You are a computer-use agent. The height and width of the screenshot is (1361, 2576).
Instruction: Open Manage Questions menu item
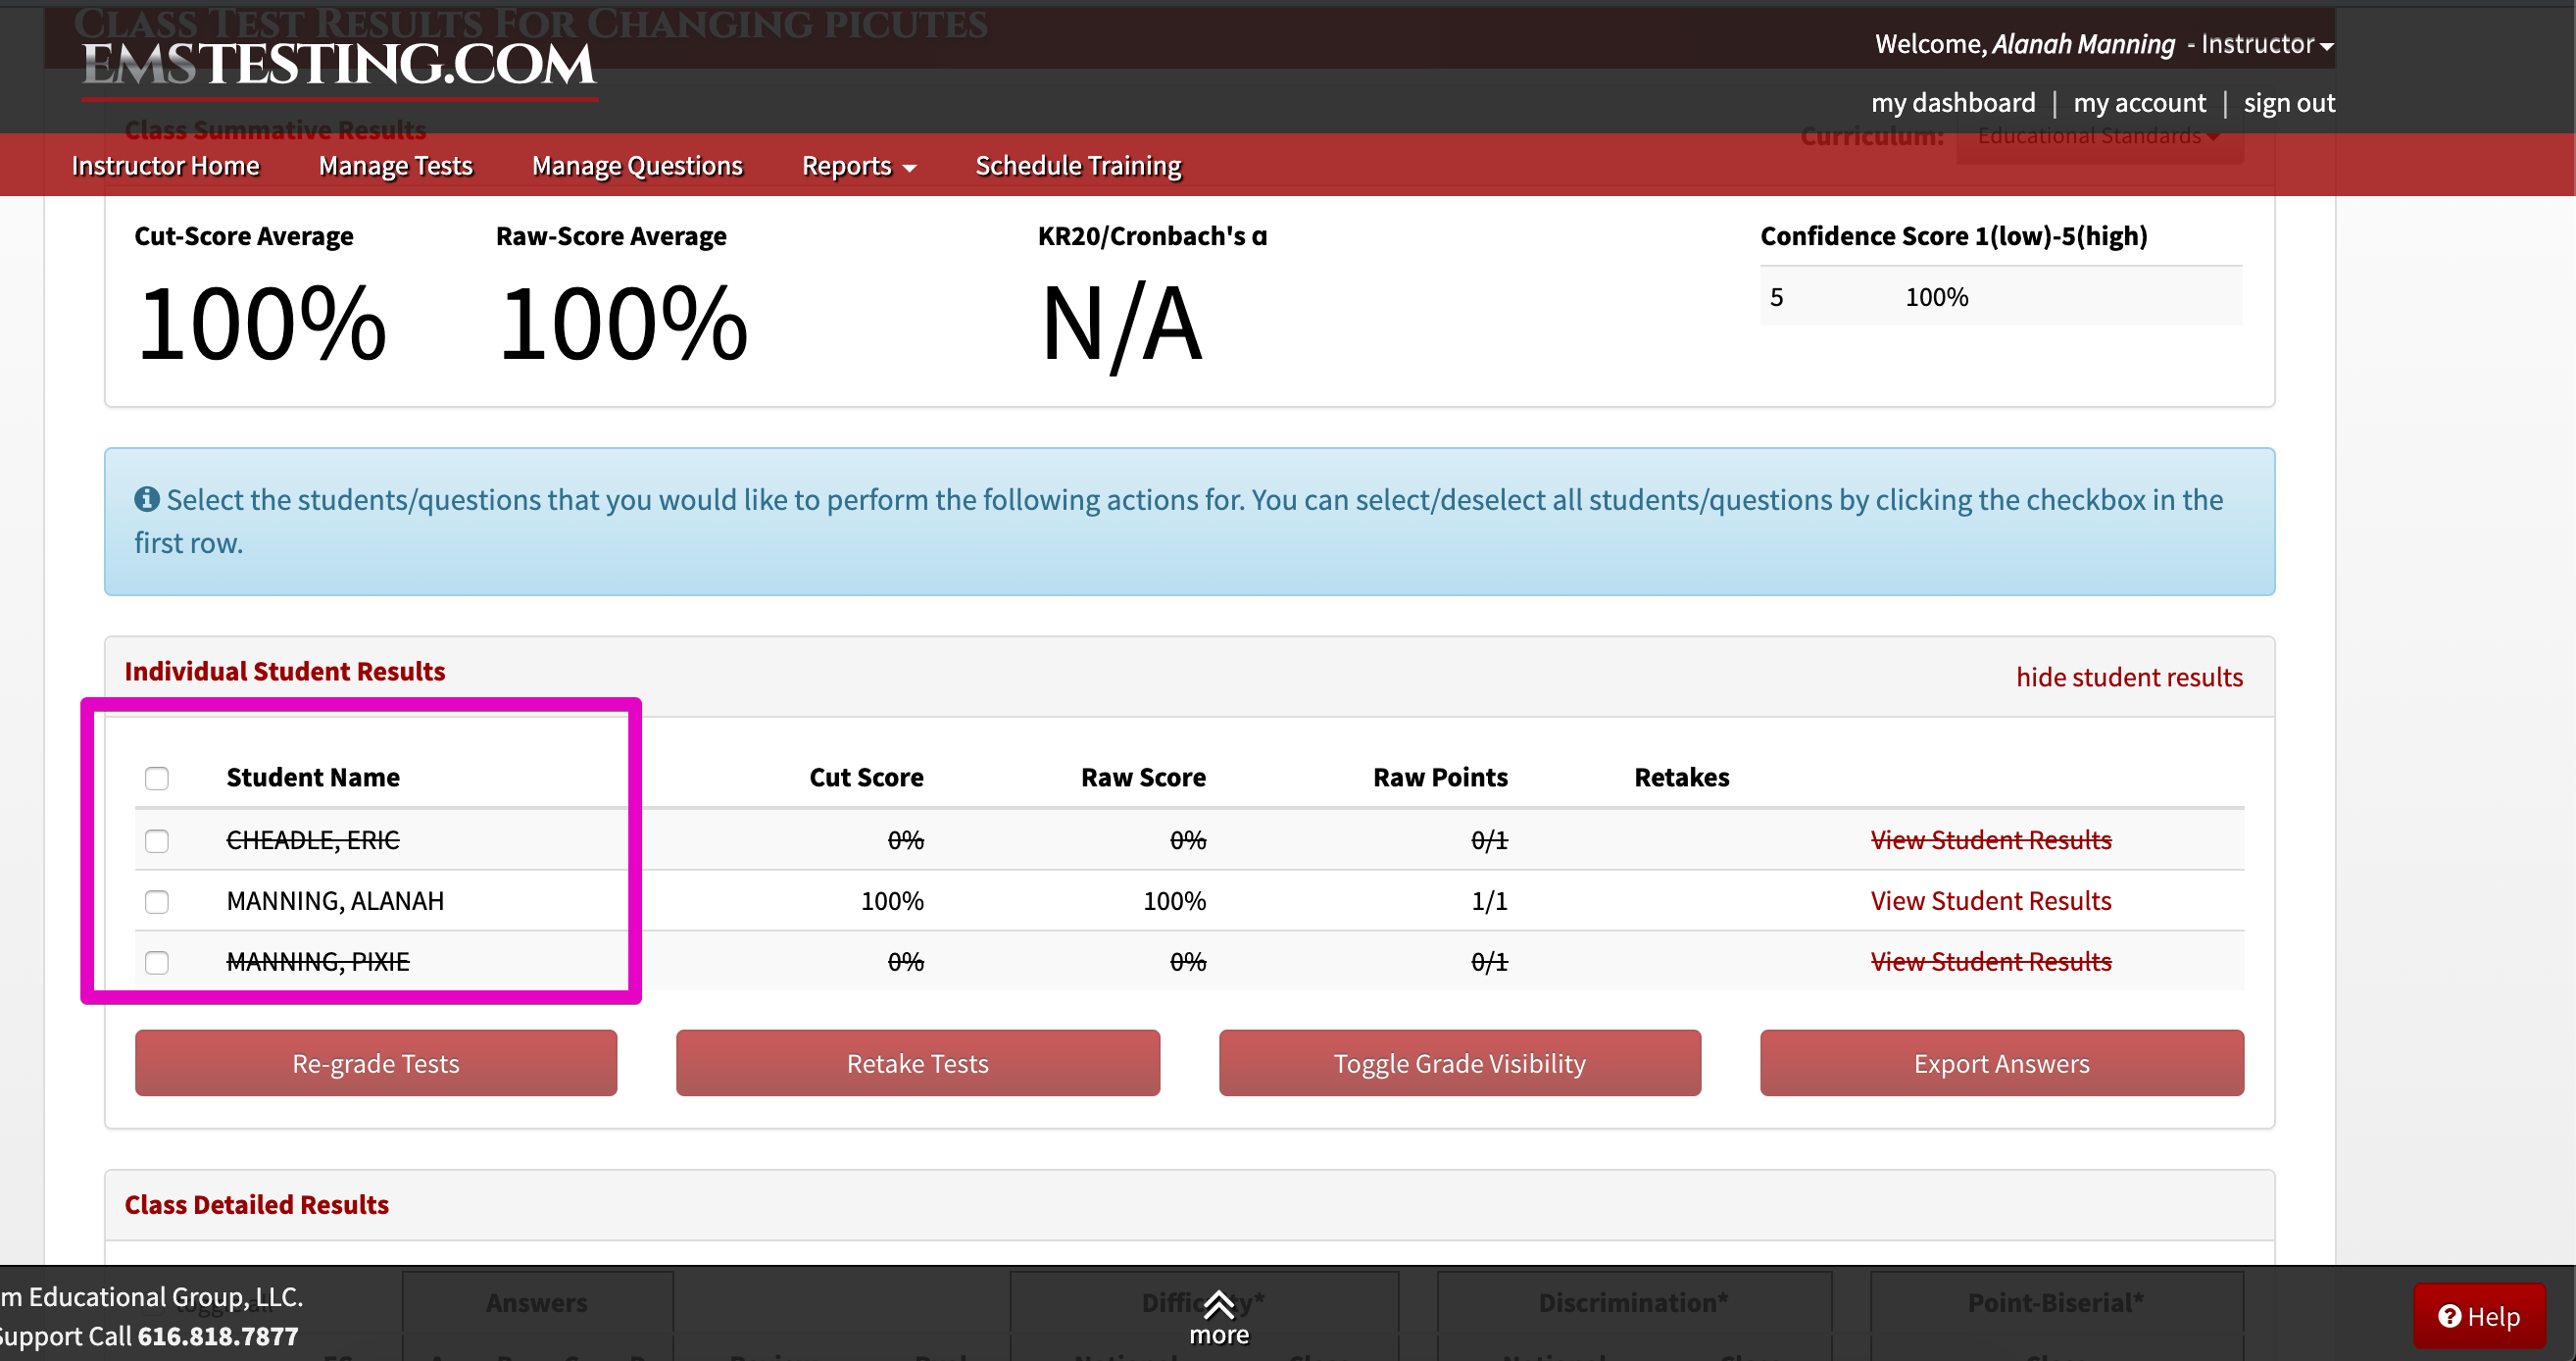click(x=638, y=166)
